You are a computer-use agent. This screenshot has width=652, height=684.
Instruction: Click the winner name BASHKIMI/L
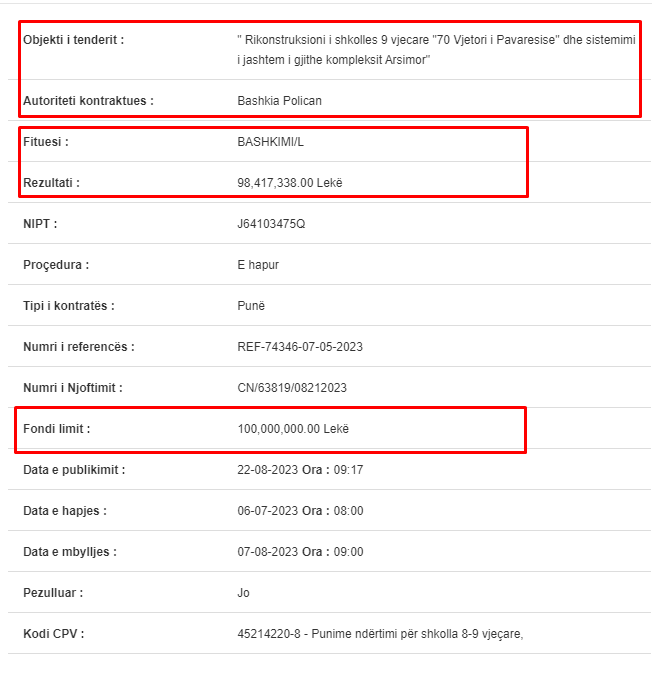[x=270, y=142]
